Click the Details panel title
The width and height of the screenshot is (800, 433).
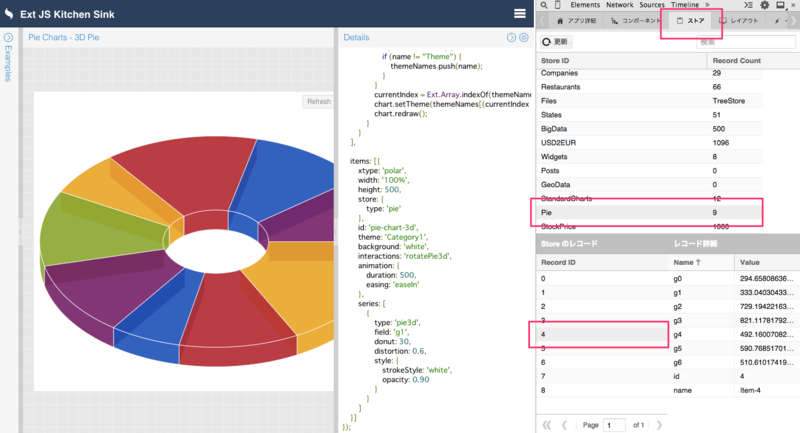coord(356,37)
